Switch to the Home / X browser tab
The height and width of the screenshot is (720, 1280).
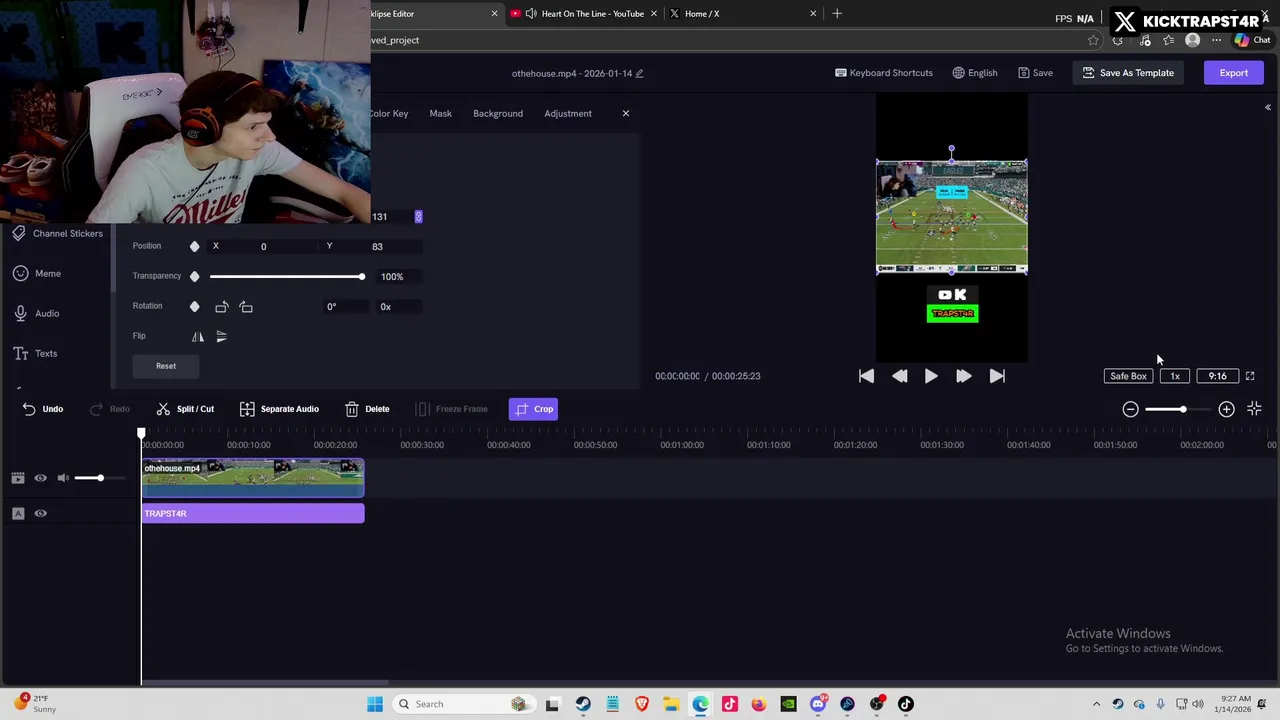pyautogui.click(x=743, y=14)
